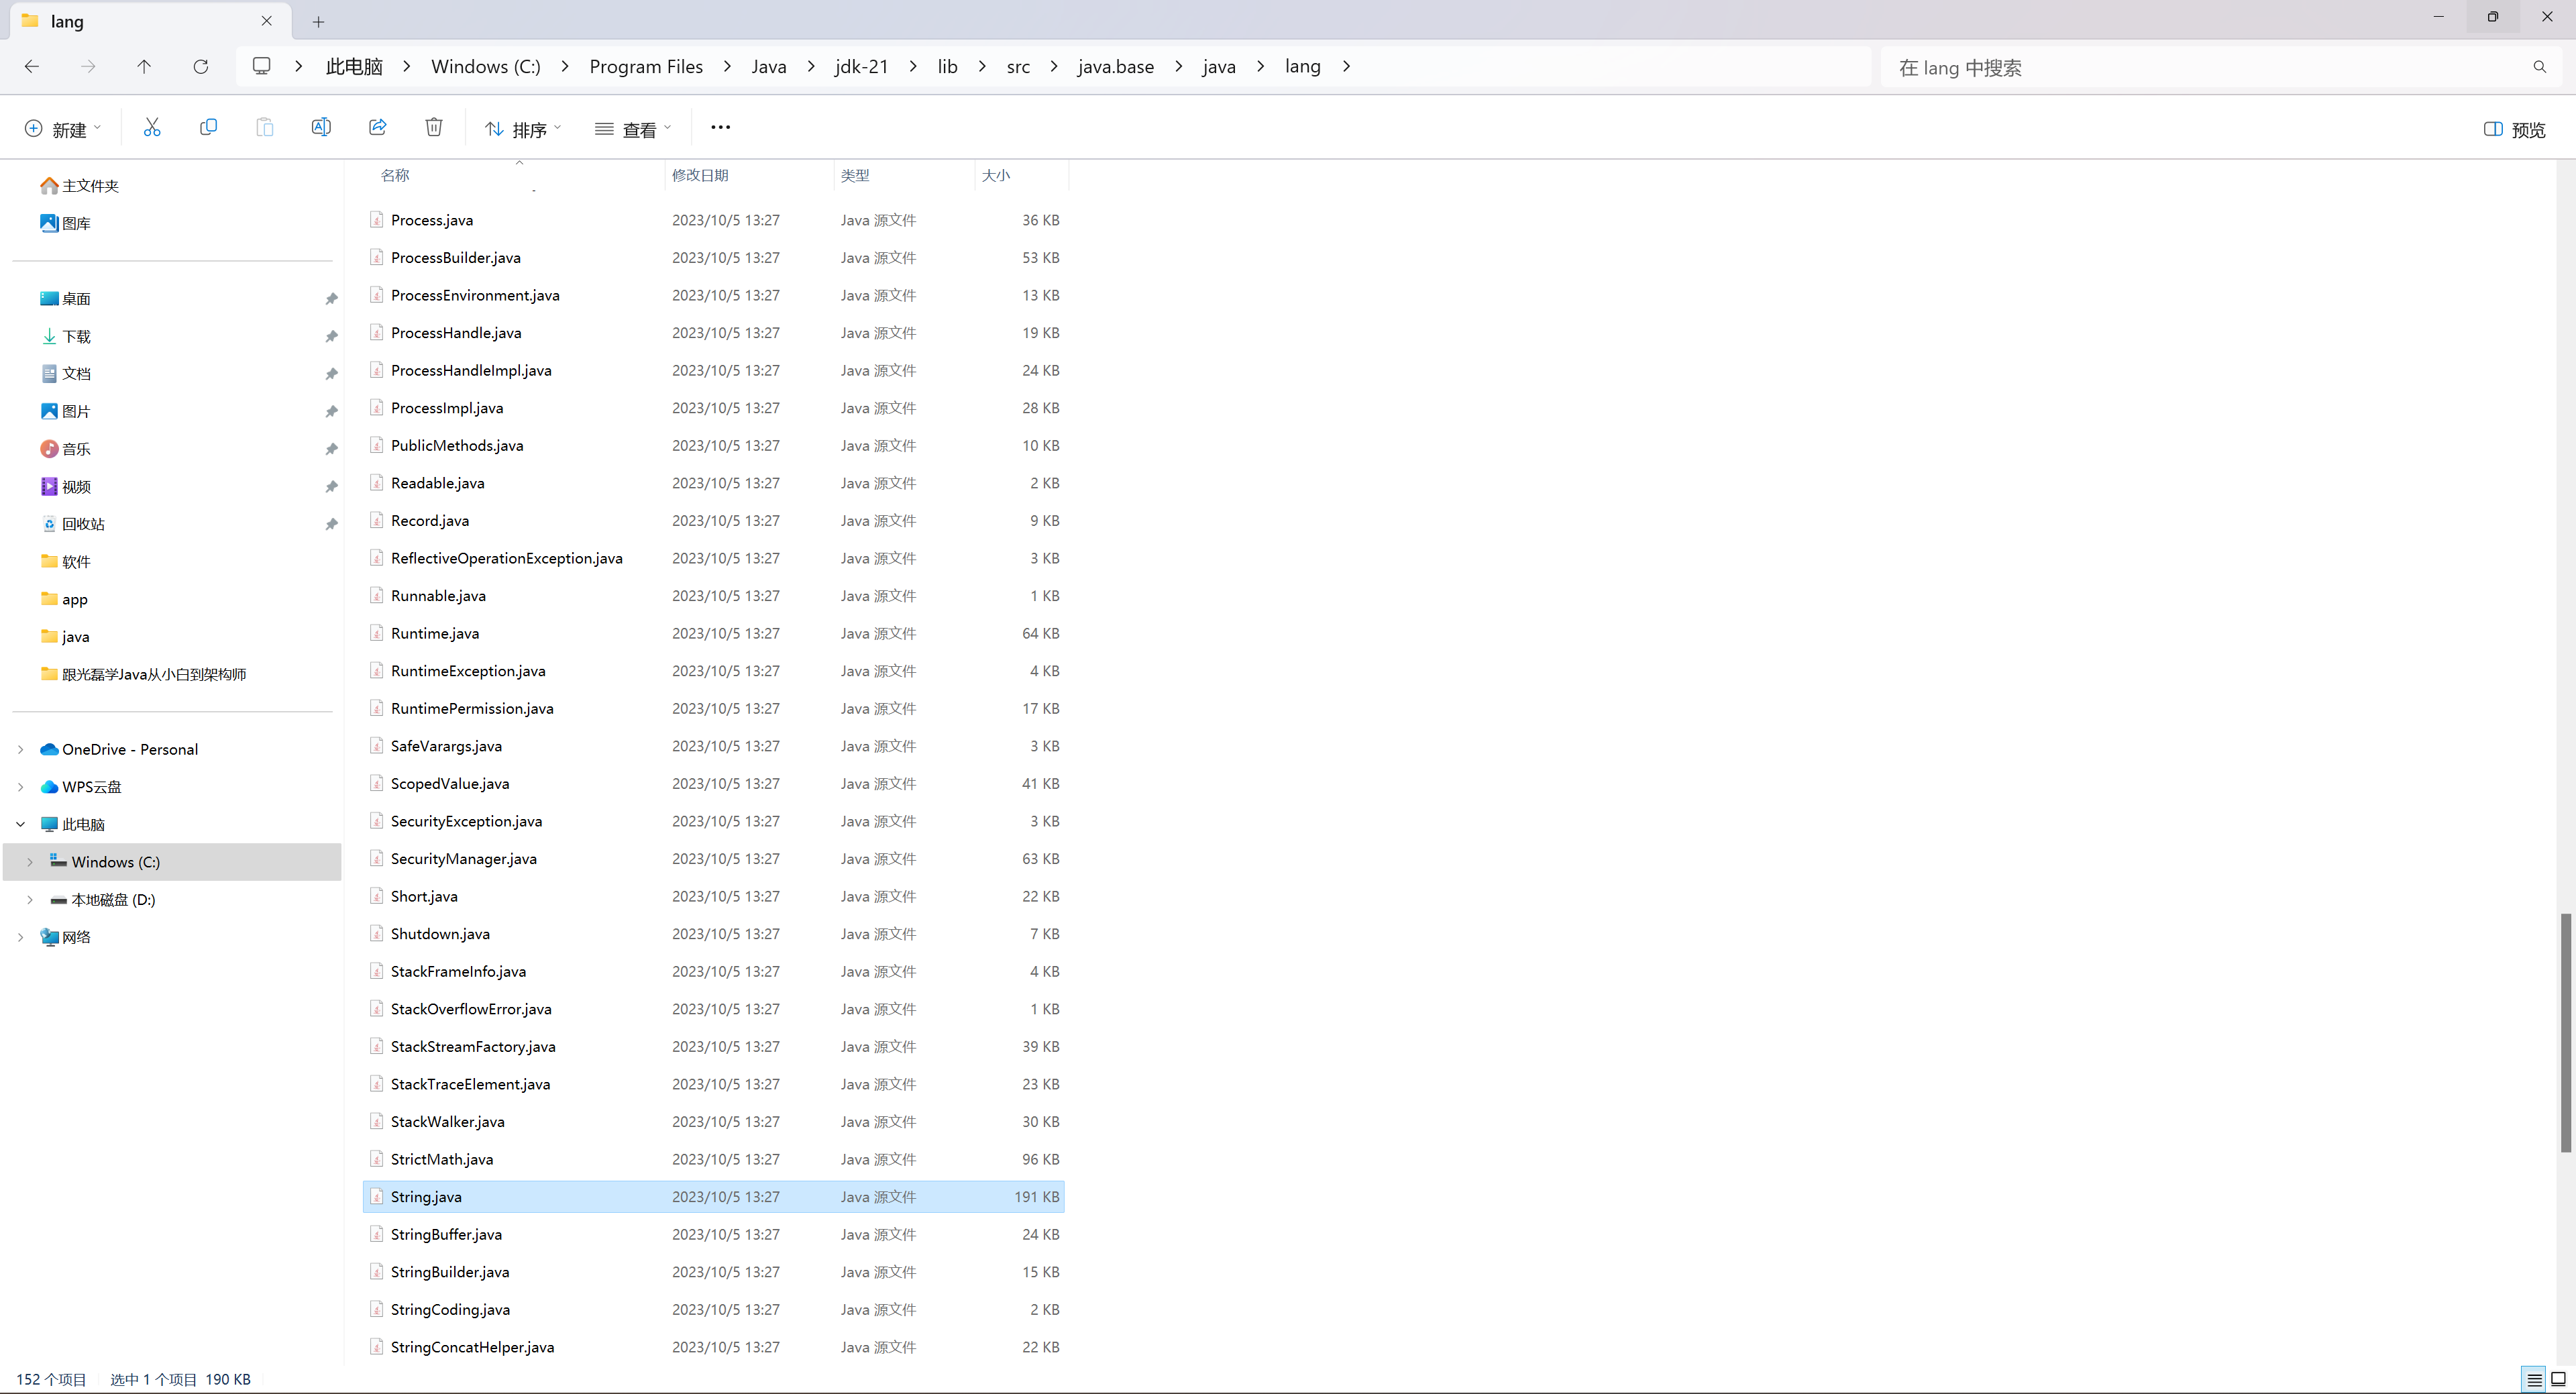Expand OneDrive - Personal tree node
Viewport: 2576px width, 1394px height.
click(x=21, y=750)
